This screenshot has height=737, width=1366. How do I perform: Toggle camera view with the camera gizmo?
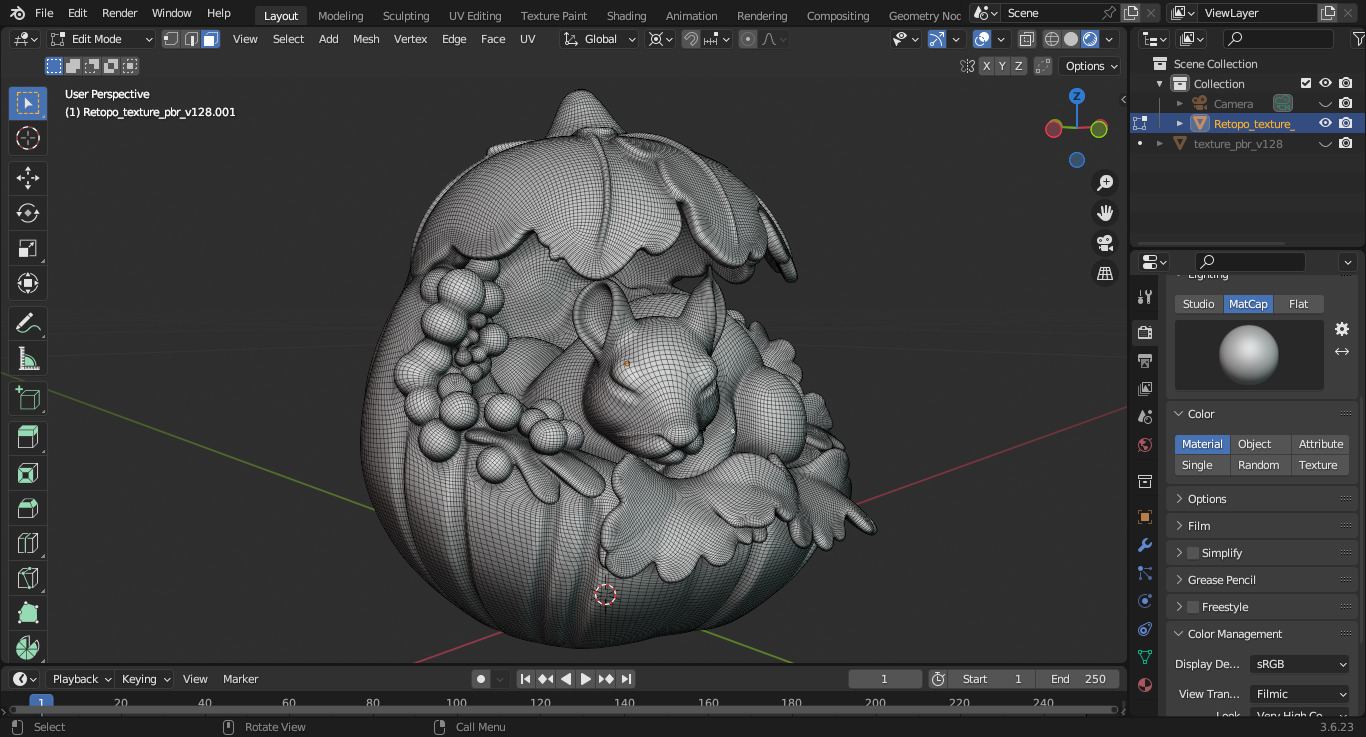click(x=1105, y=243)
